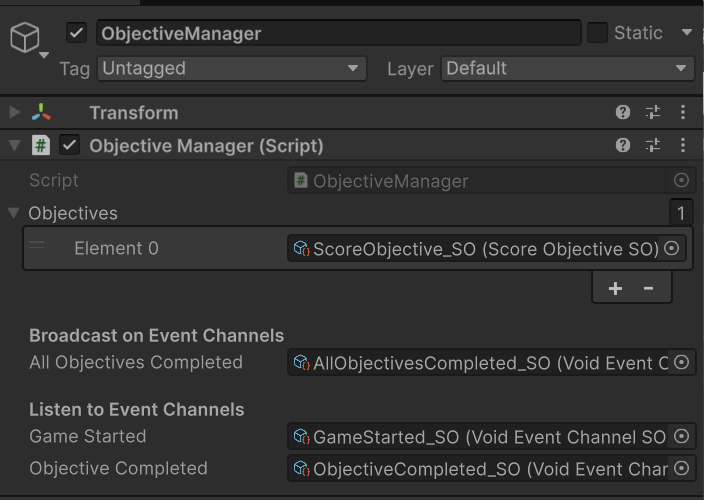The height and width of the screenshot is (500, 704).
Task: Open the Transform three-dot context menu
Action: pyautogui.click(x=682, y=112)
